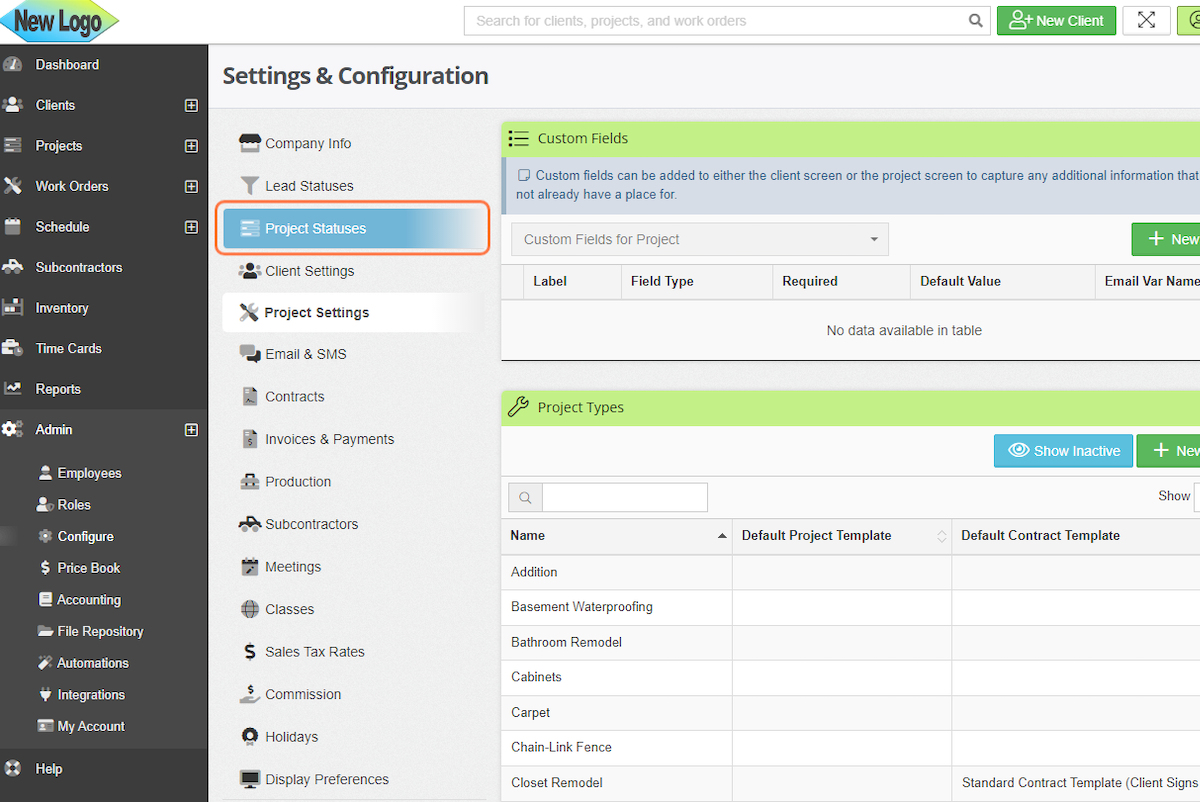
Task: Open the Reports section
Action: [58, 389]
